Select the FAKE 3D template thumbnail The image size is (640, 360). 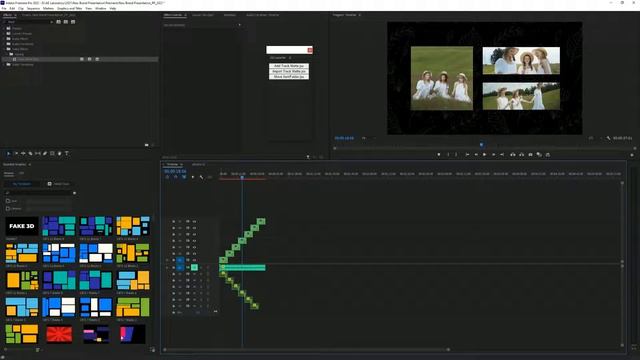coord(22,226)
